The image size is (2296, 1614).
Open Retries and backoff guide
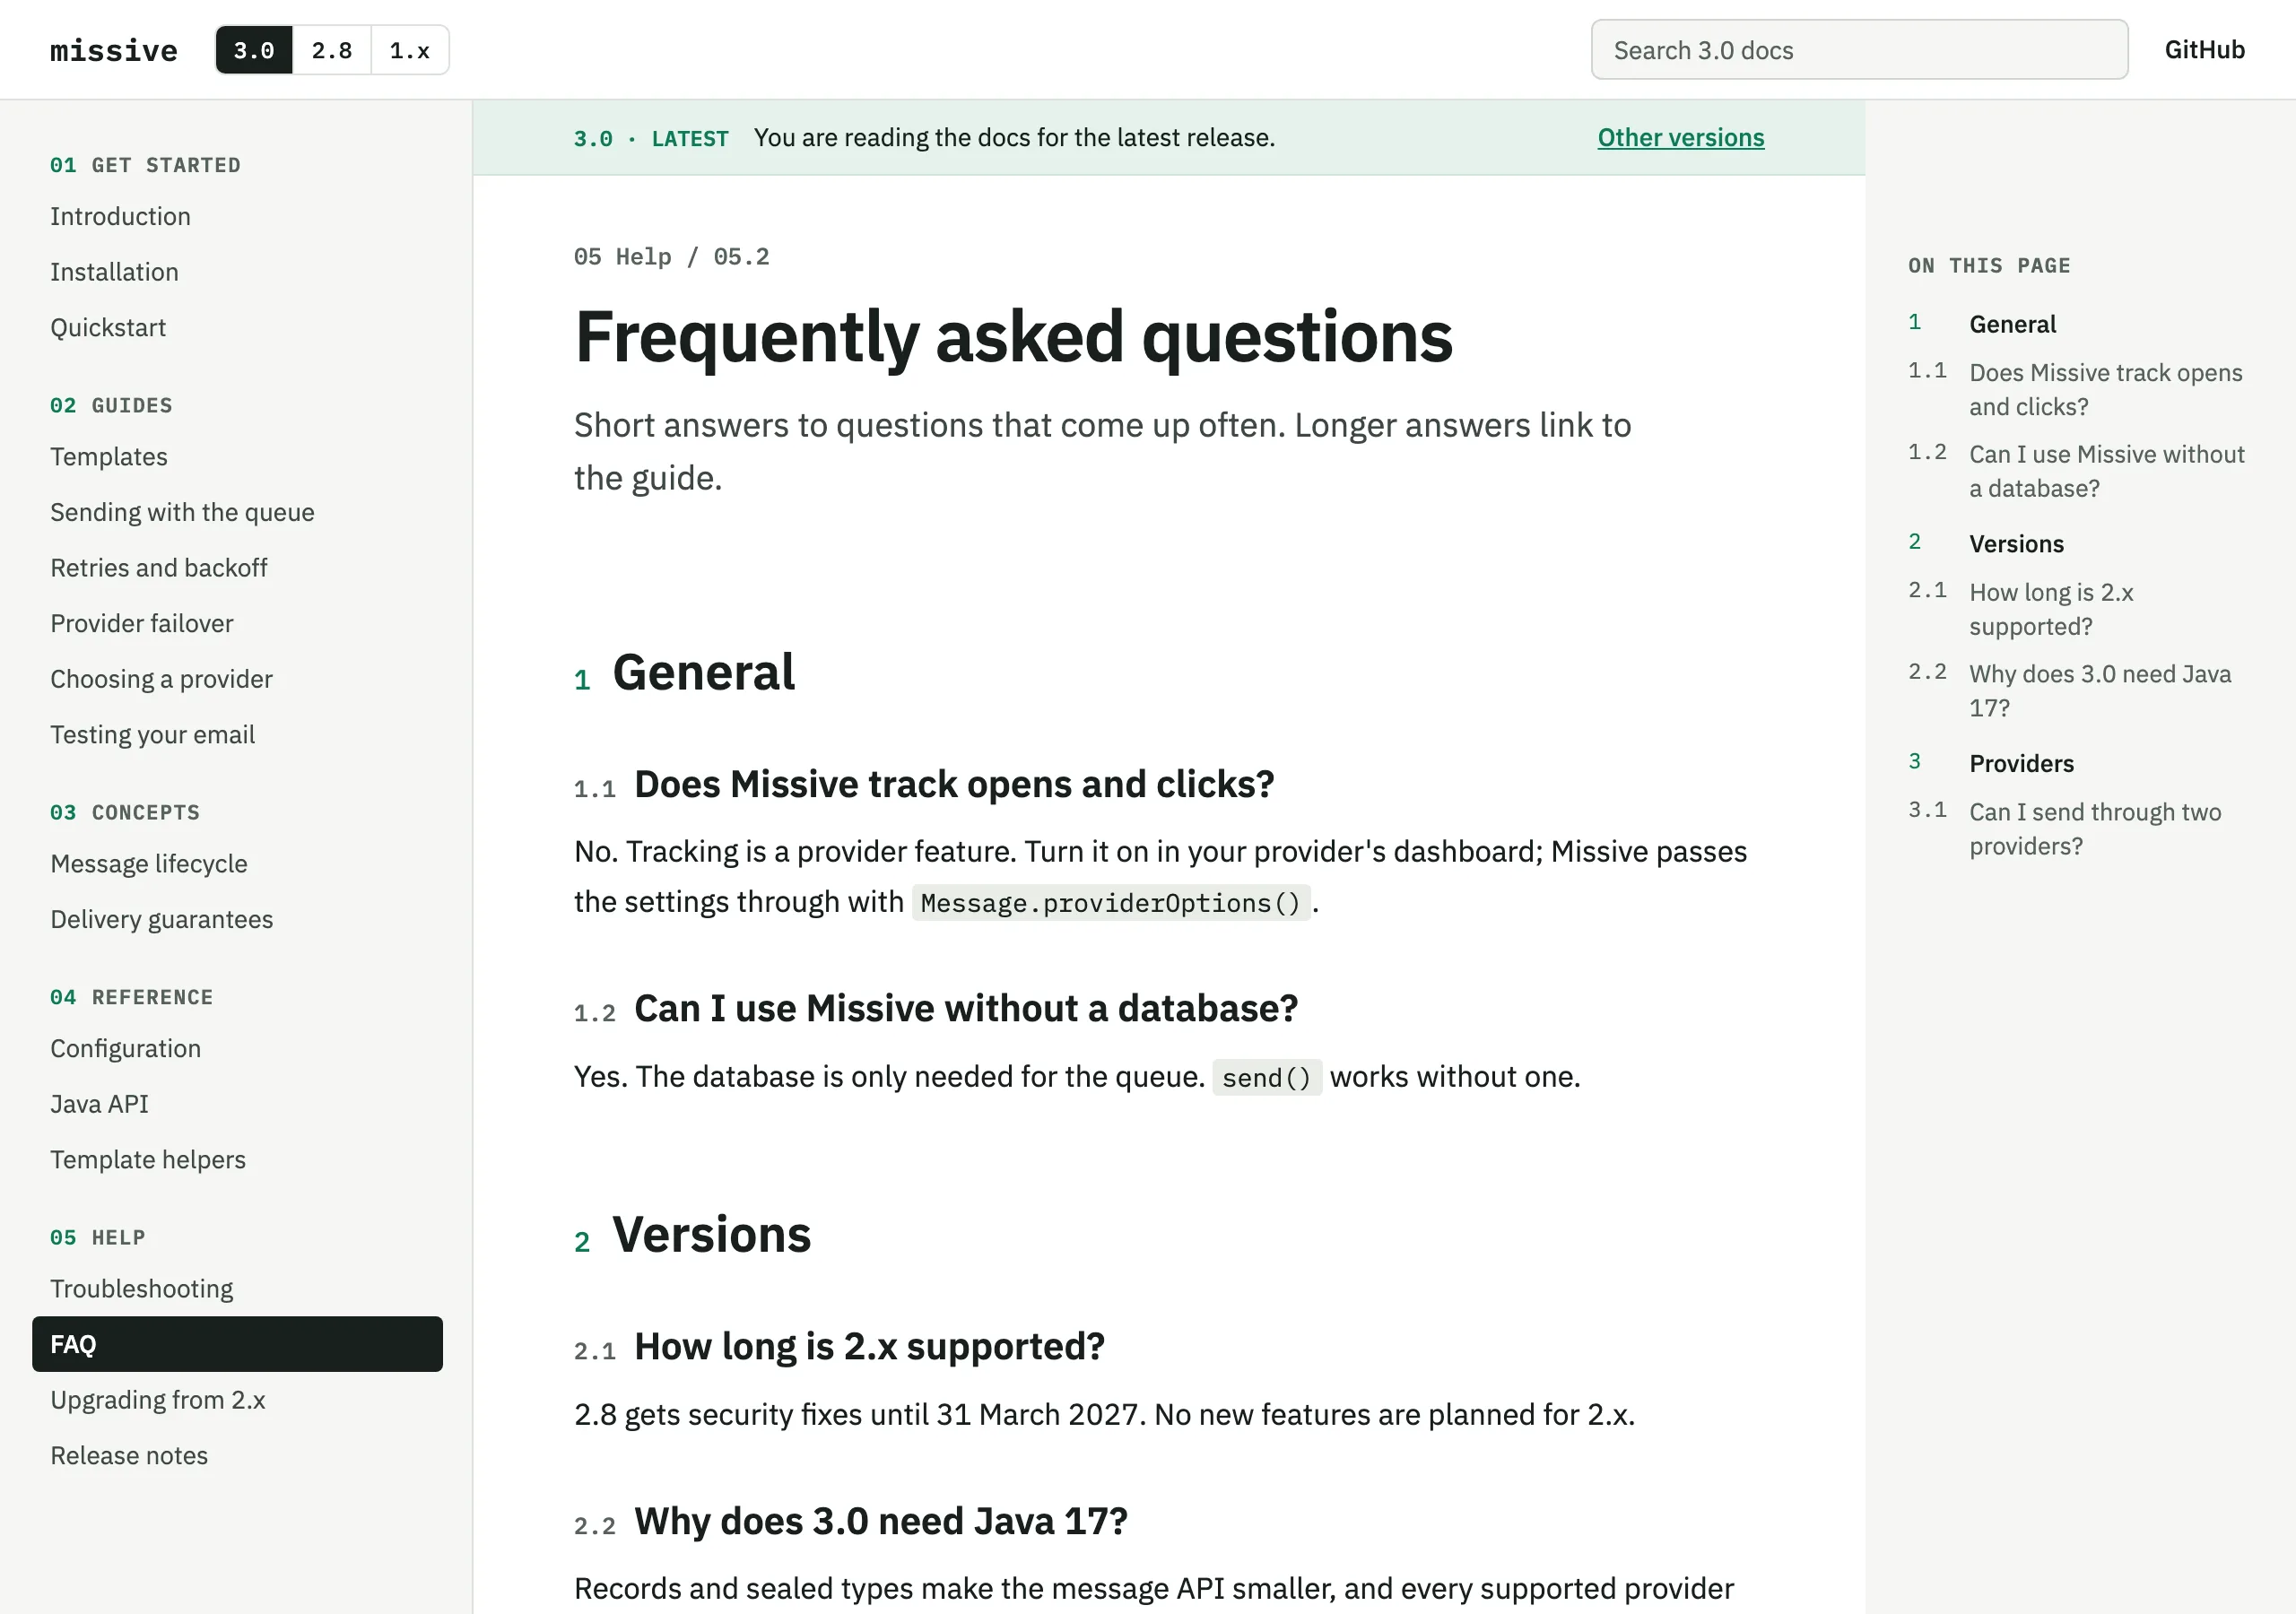coord(159,567)
